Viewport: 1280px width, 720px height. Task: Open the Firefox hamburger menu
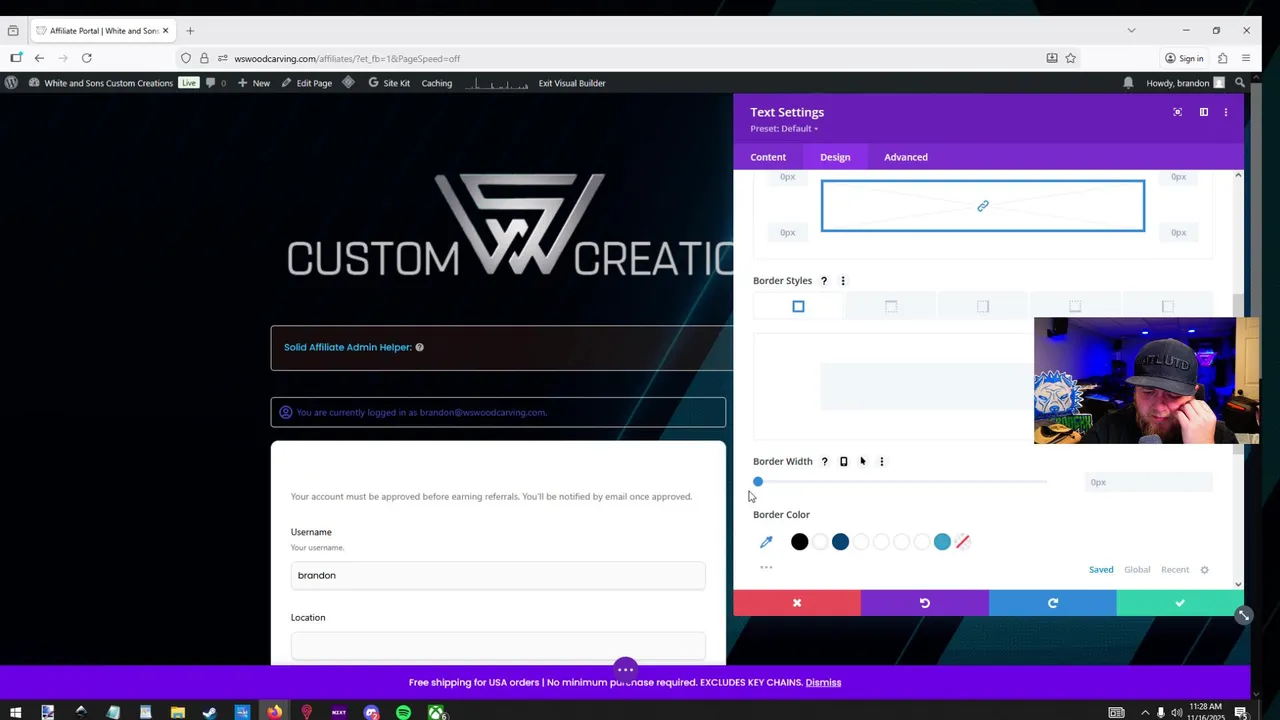pyautogui.click(x=1245, y=58)
